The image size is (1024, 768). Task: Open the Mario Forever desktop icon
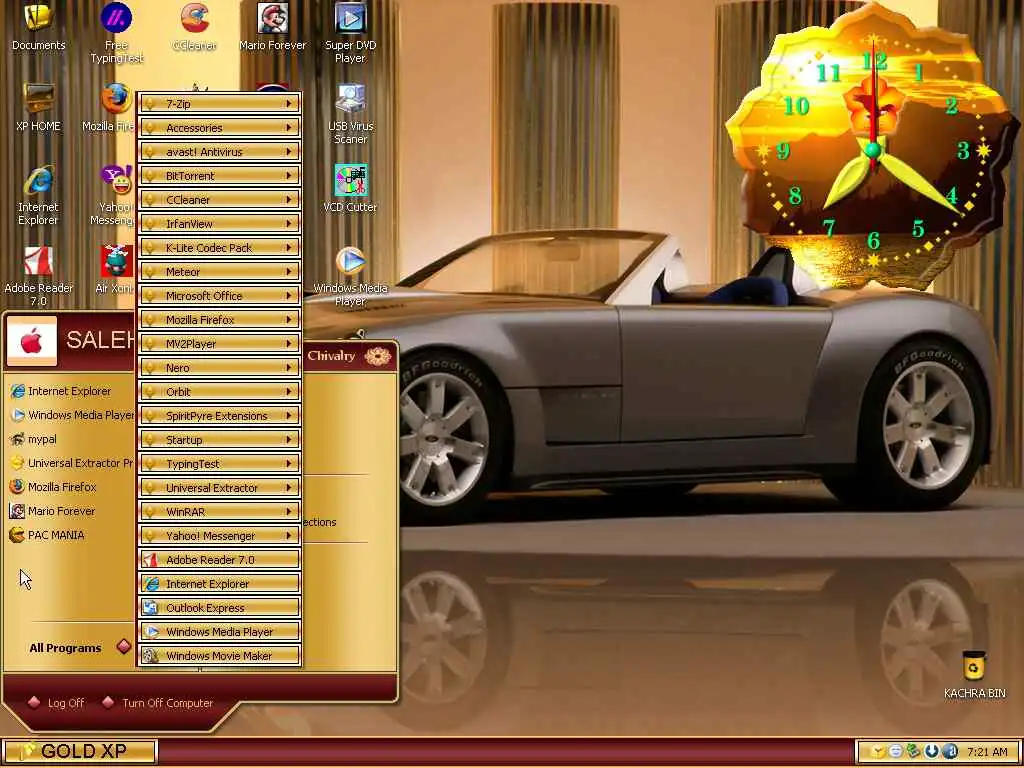tap(272, 27)
